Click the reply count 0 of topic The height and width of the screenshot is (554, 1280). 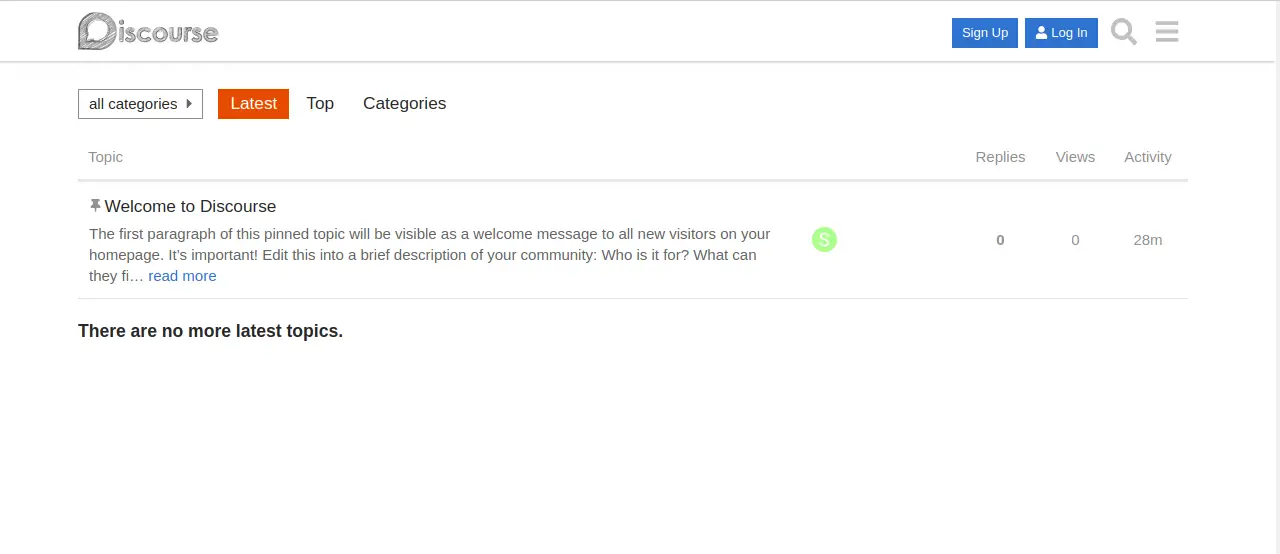coord(1000,240)
